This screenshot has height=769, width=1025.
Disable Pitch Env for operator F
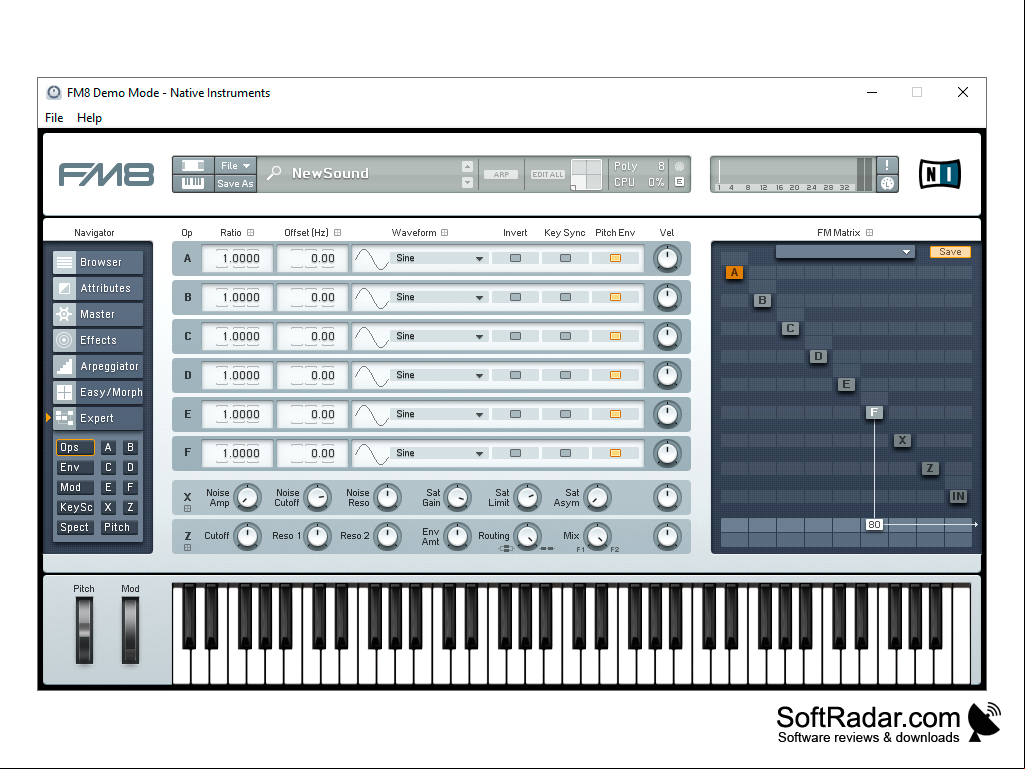[615, 453]
